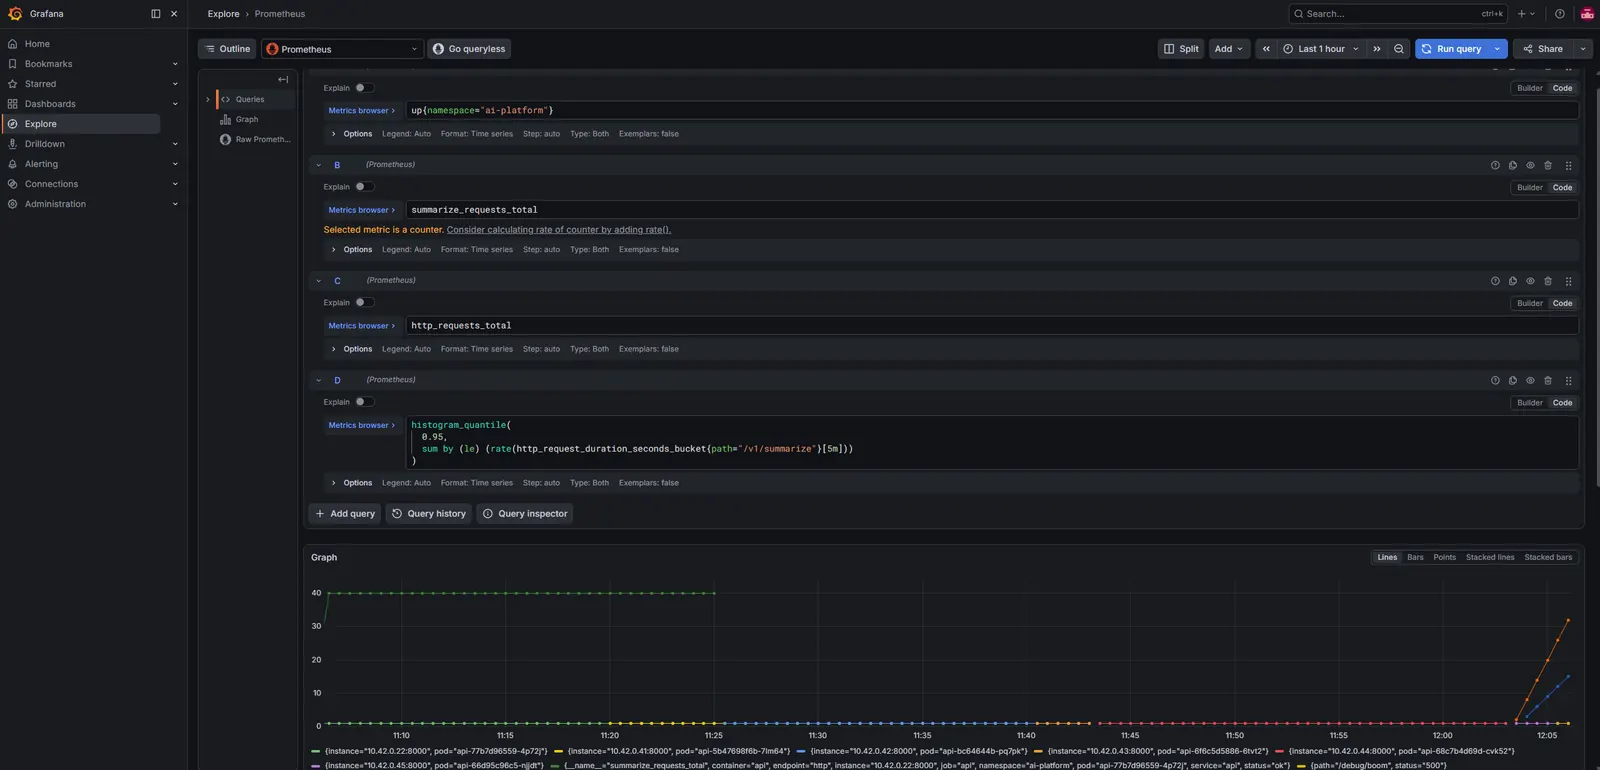This screenshot has height=770, width=1600.
Task: Focus the top Search field
Action: [1397, 14]
